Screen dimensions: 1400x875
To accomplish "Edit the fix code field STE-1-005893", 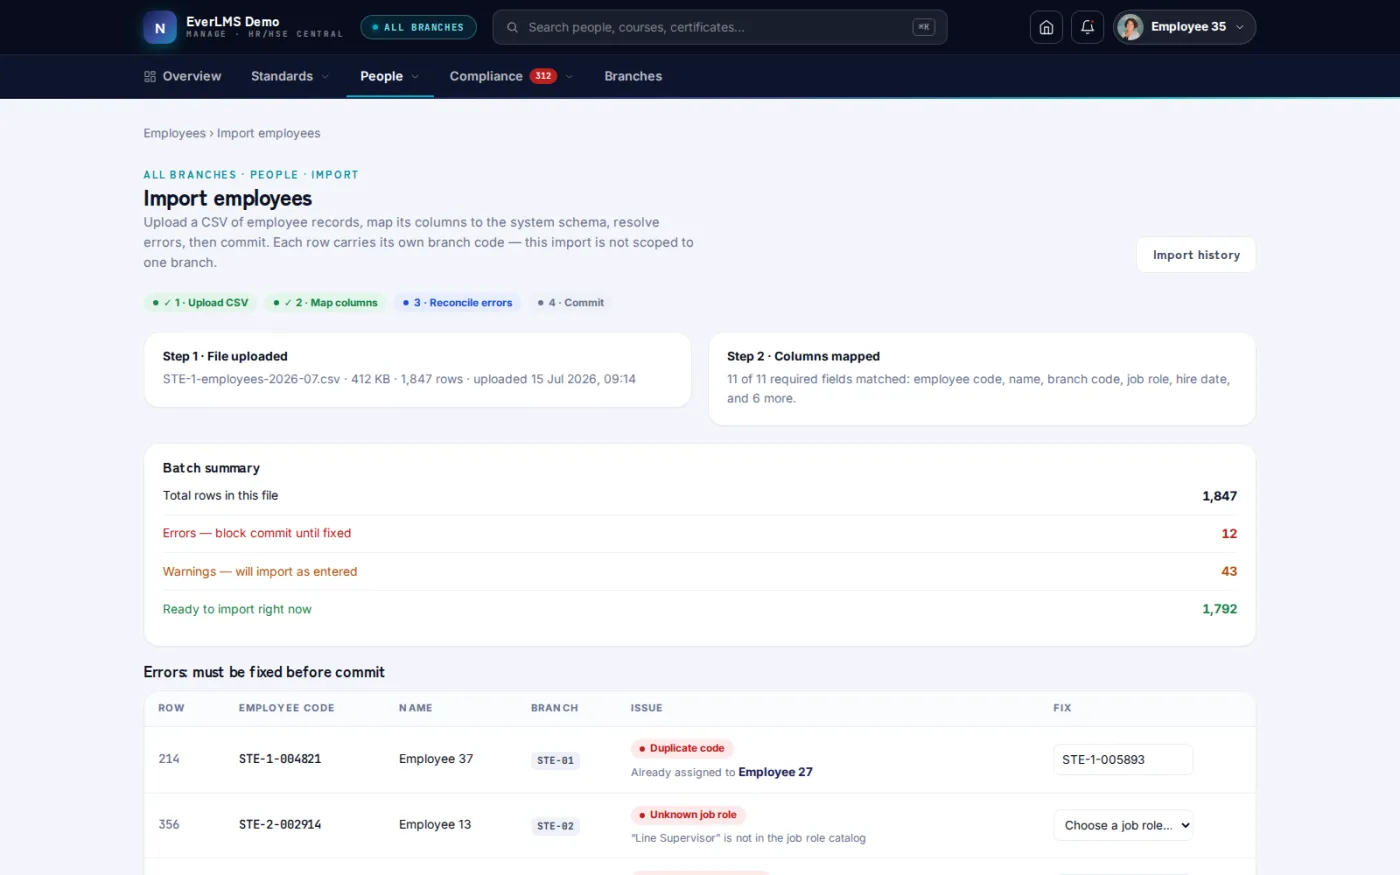I will coord(1123,759).
